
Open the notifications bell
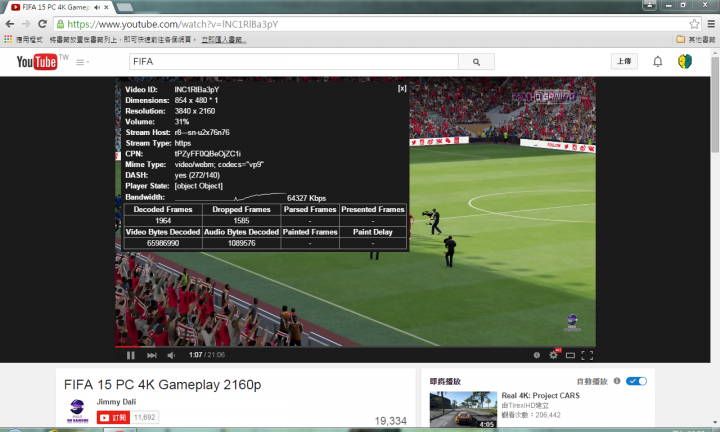pos(658,62)
